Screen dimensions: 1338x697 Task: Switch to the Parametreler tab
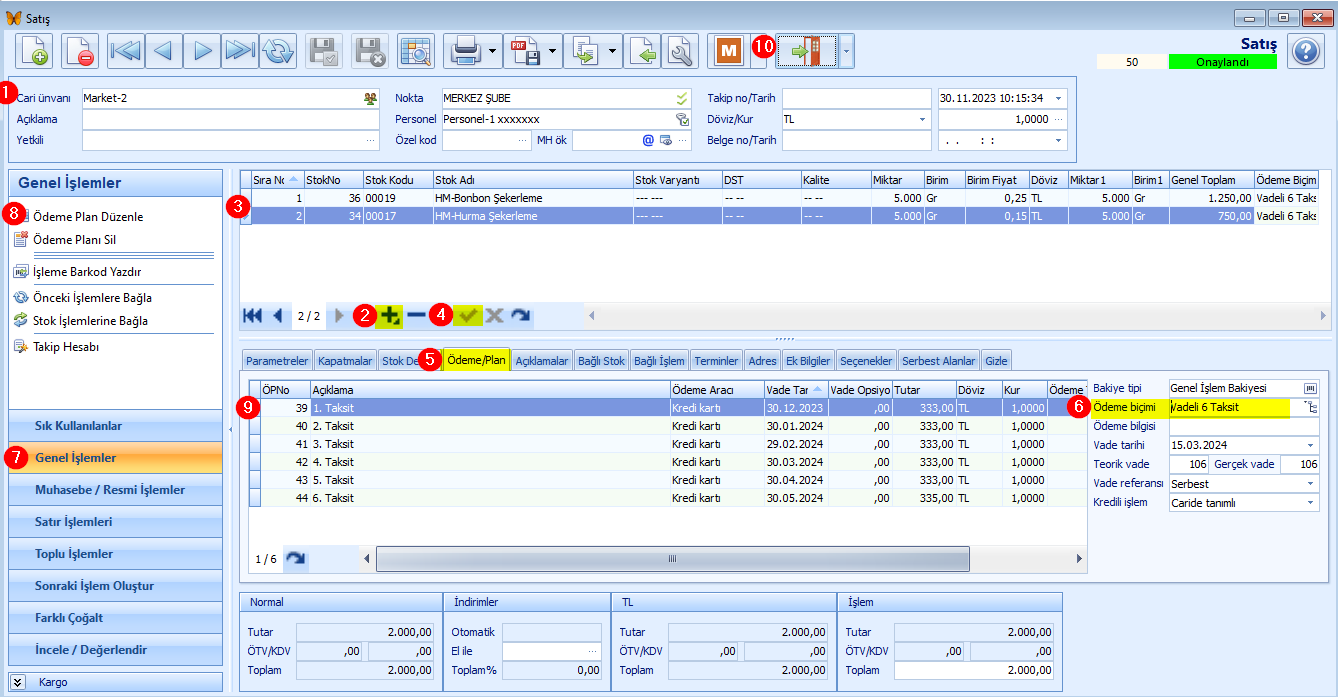pyautogui.click(x=277, y=361)
